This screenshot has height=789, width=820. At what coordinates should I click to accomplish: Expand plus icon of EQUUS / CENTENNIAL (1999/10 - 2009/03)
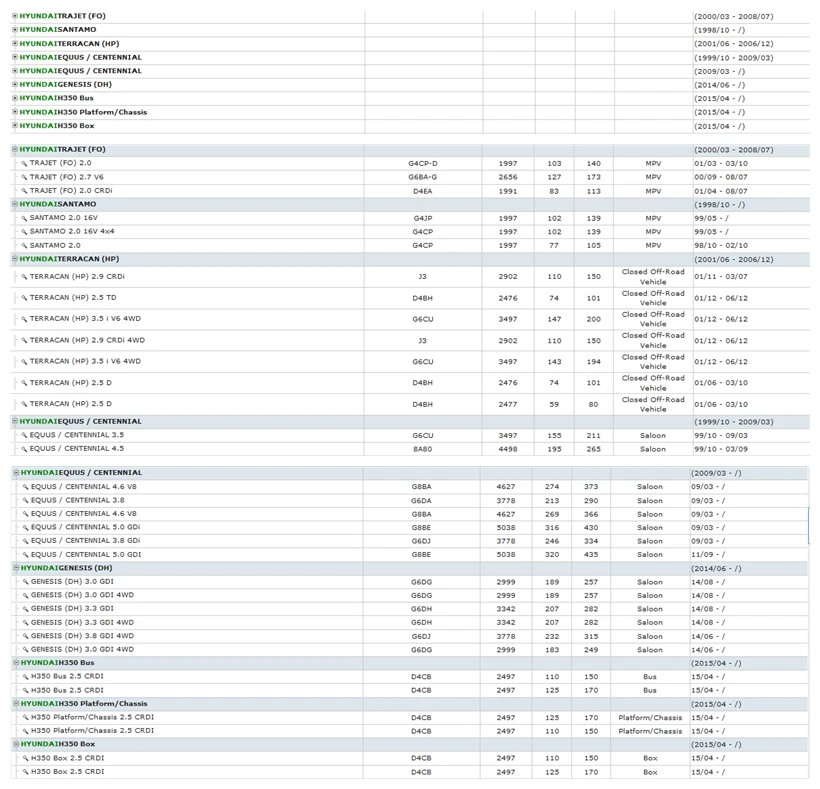(15, 57)
